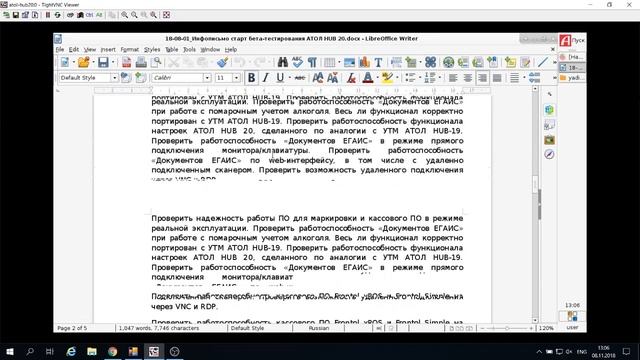Click the Clear Direct Formatting icon
Screen dimensions: 640x360
tap(351, 78)
